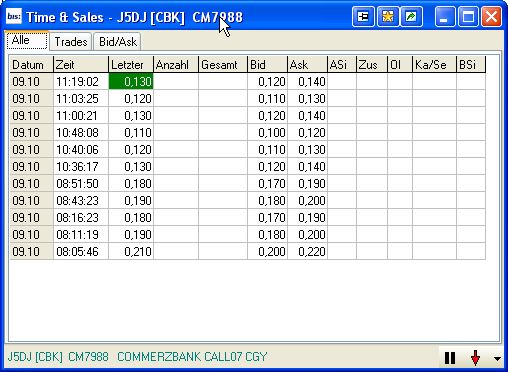Image resolution: width=508 pixels, height=372 pixels.
Task: Click the status bar text COMMERZBANK CALL07 CGY
Action: 192,357
